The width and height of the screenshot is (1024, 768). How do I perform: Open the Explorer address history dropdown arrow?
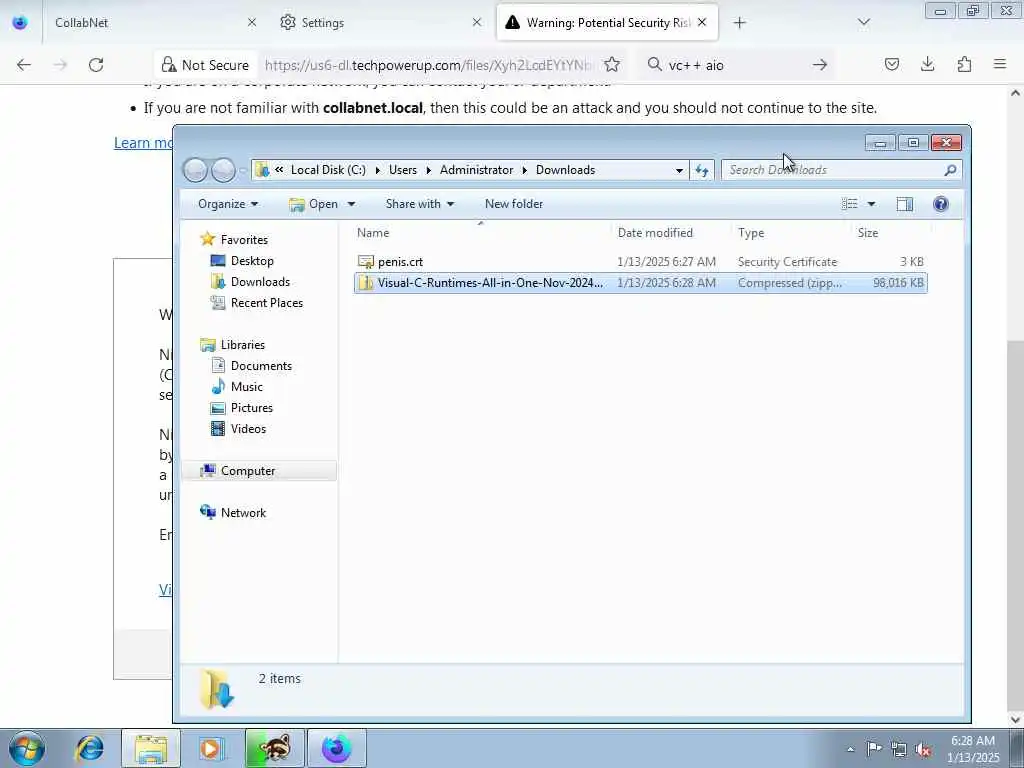679,170
